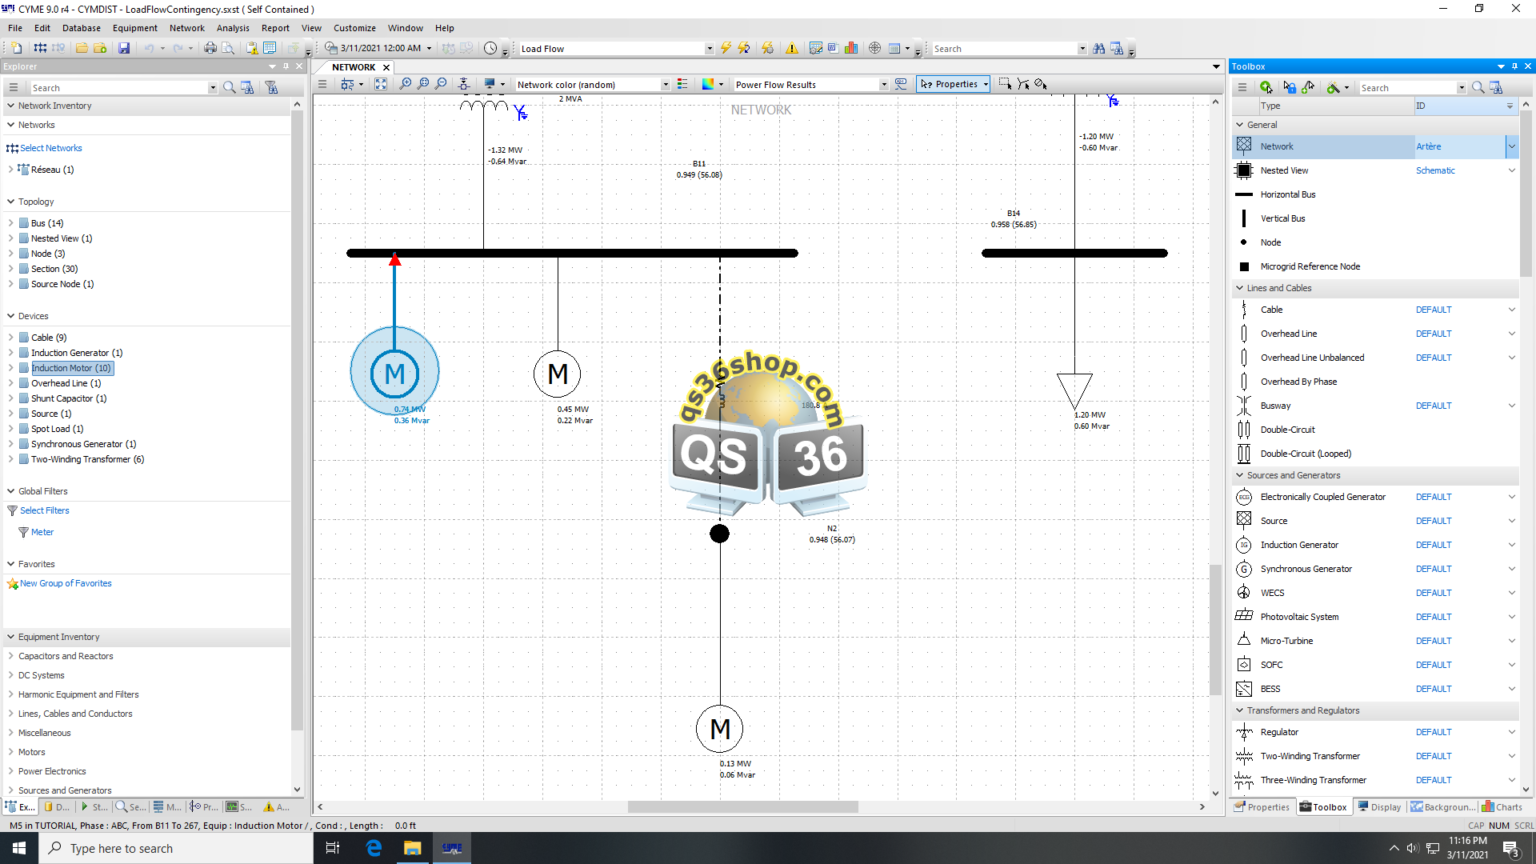Switch to the Charts tab

click(1502, 807)
